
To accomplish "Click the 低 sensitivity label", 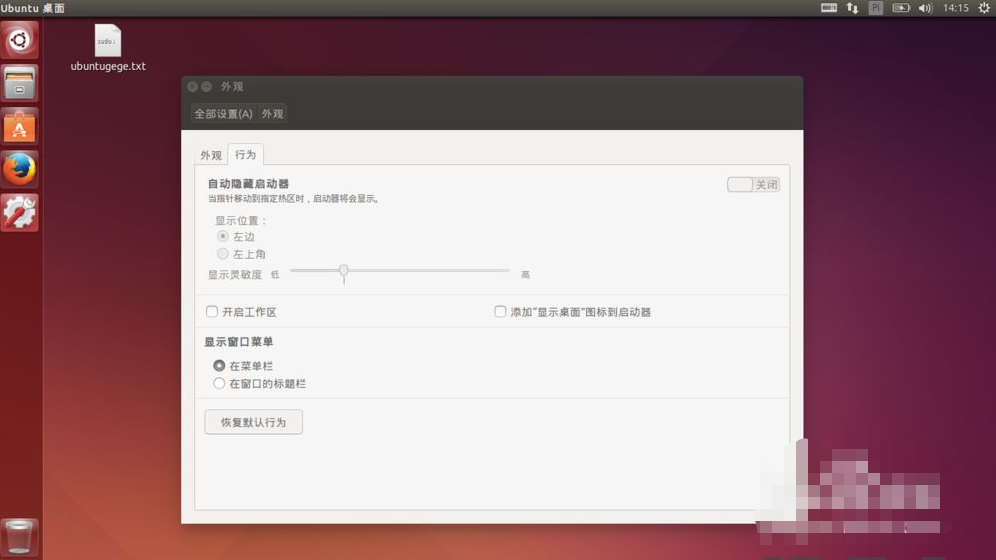I will [x=275, y=275].
